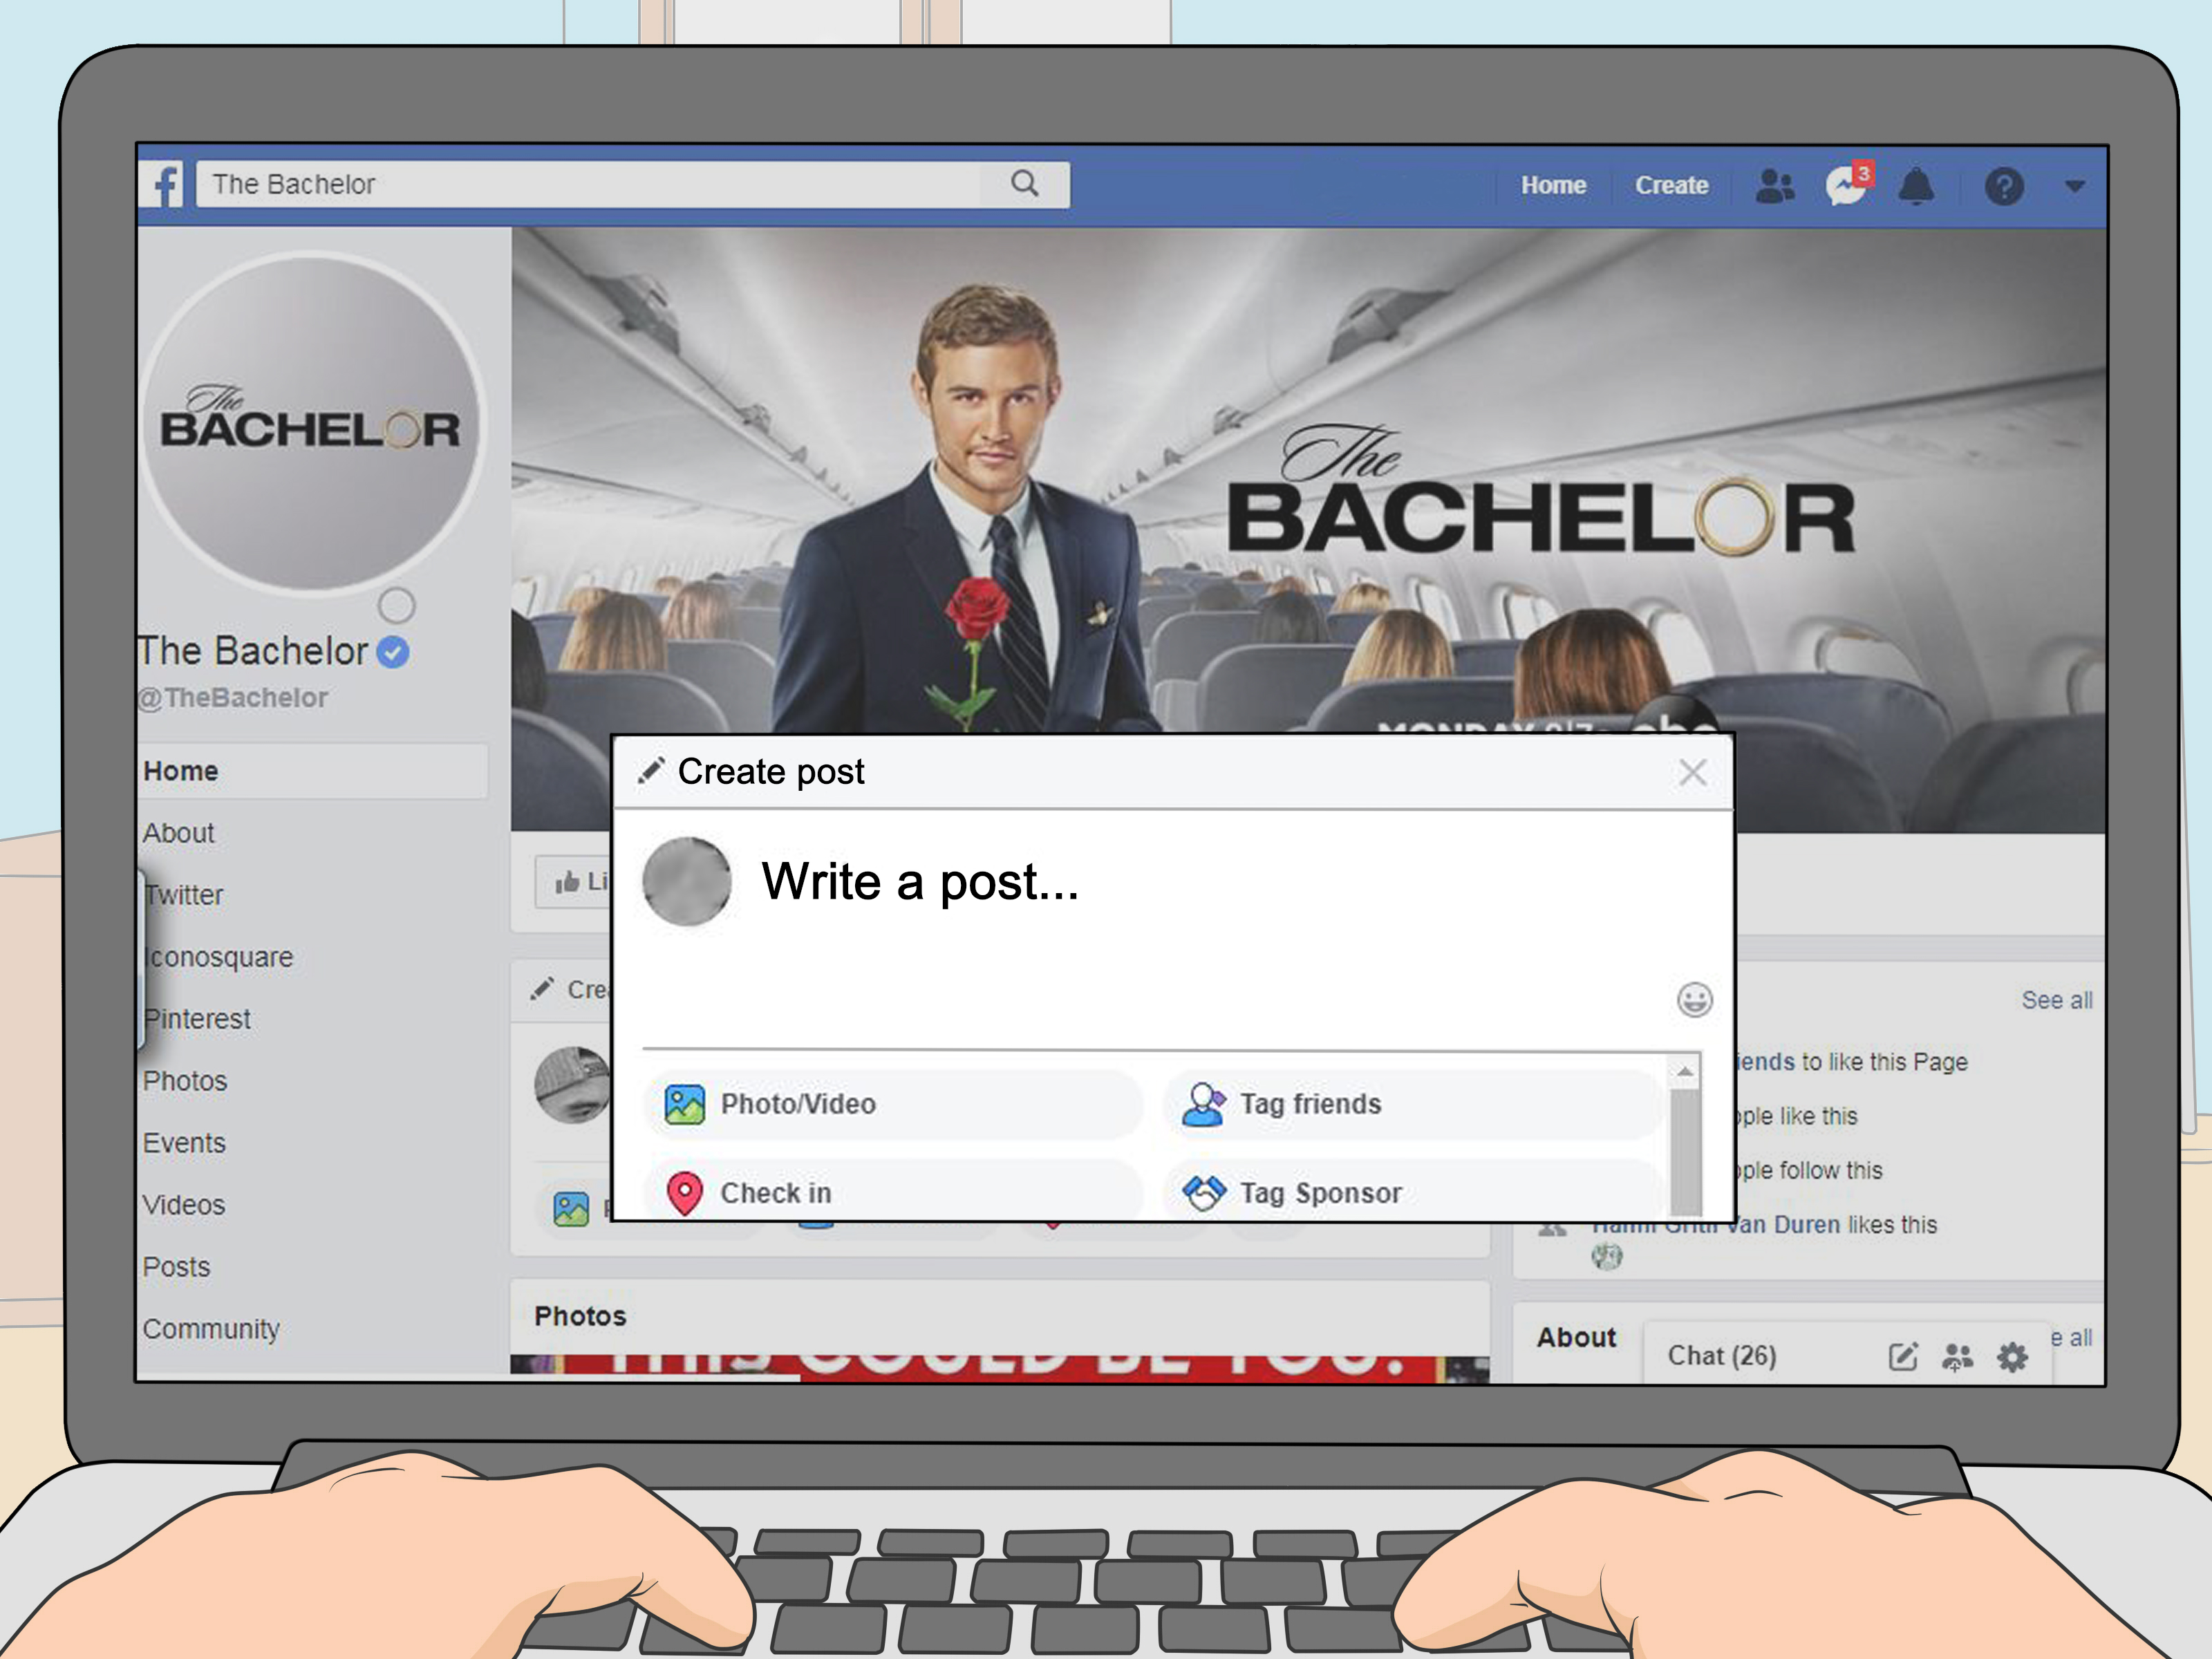This screenshot has width=2212, height=1659.
Task: Choose Photo/Video option
Action: tap(893, 1104)
